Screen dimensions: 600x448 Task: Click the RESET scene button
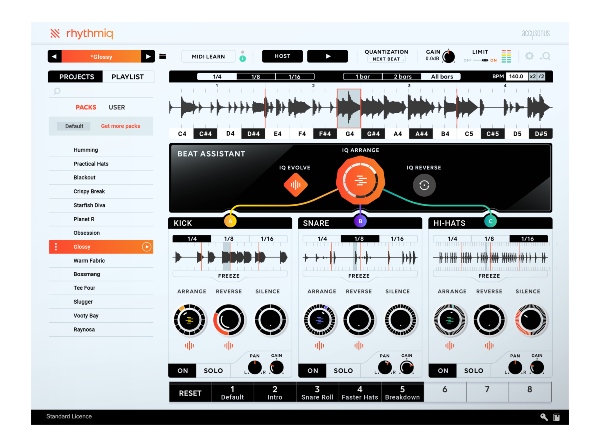click(x=190, y=393)
